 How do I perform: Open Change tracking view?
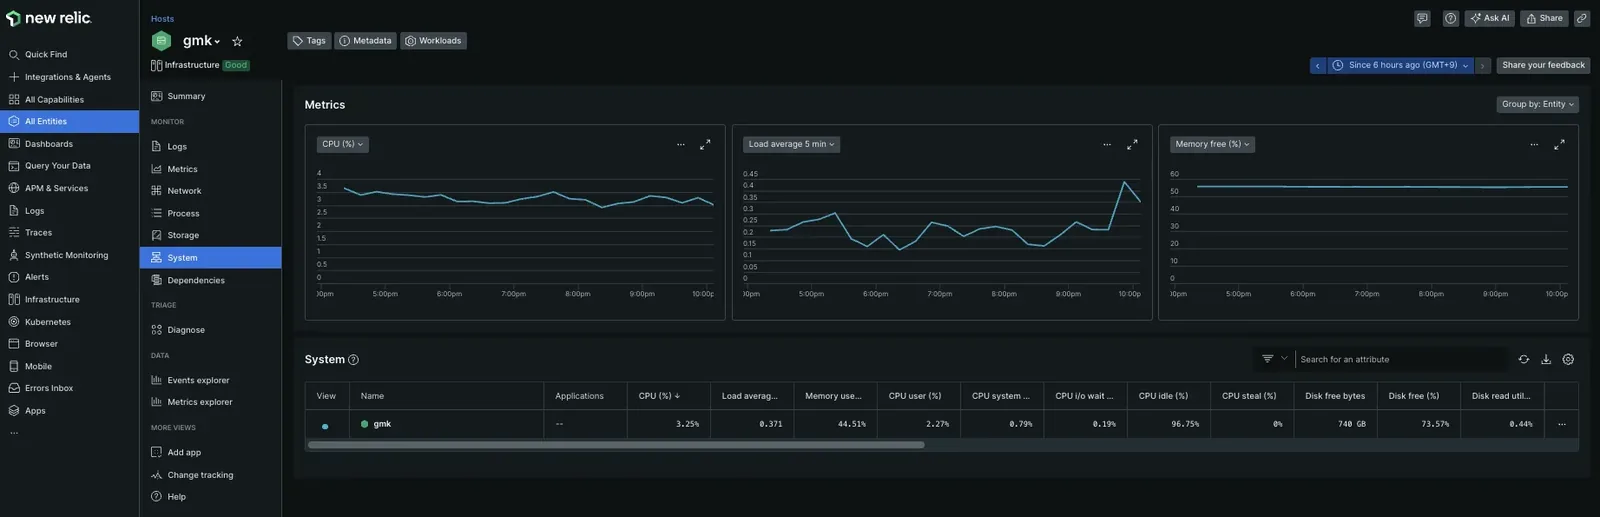tap(200, 475)
